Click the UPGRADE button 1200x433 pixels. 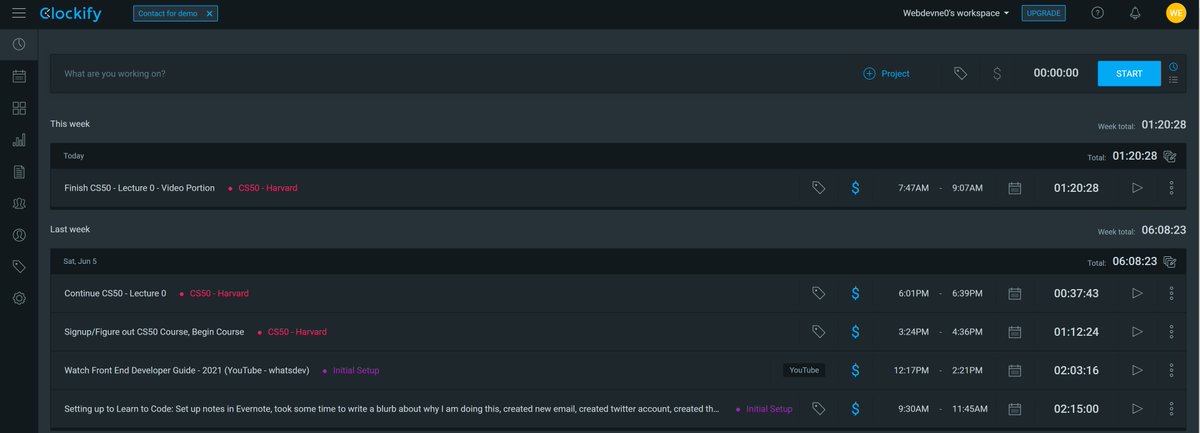point(1044,13)
